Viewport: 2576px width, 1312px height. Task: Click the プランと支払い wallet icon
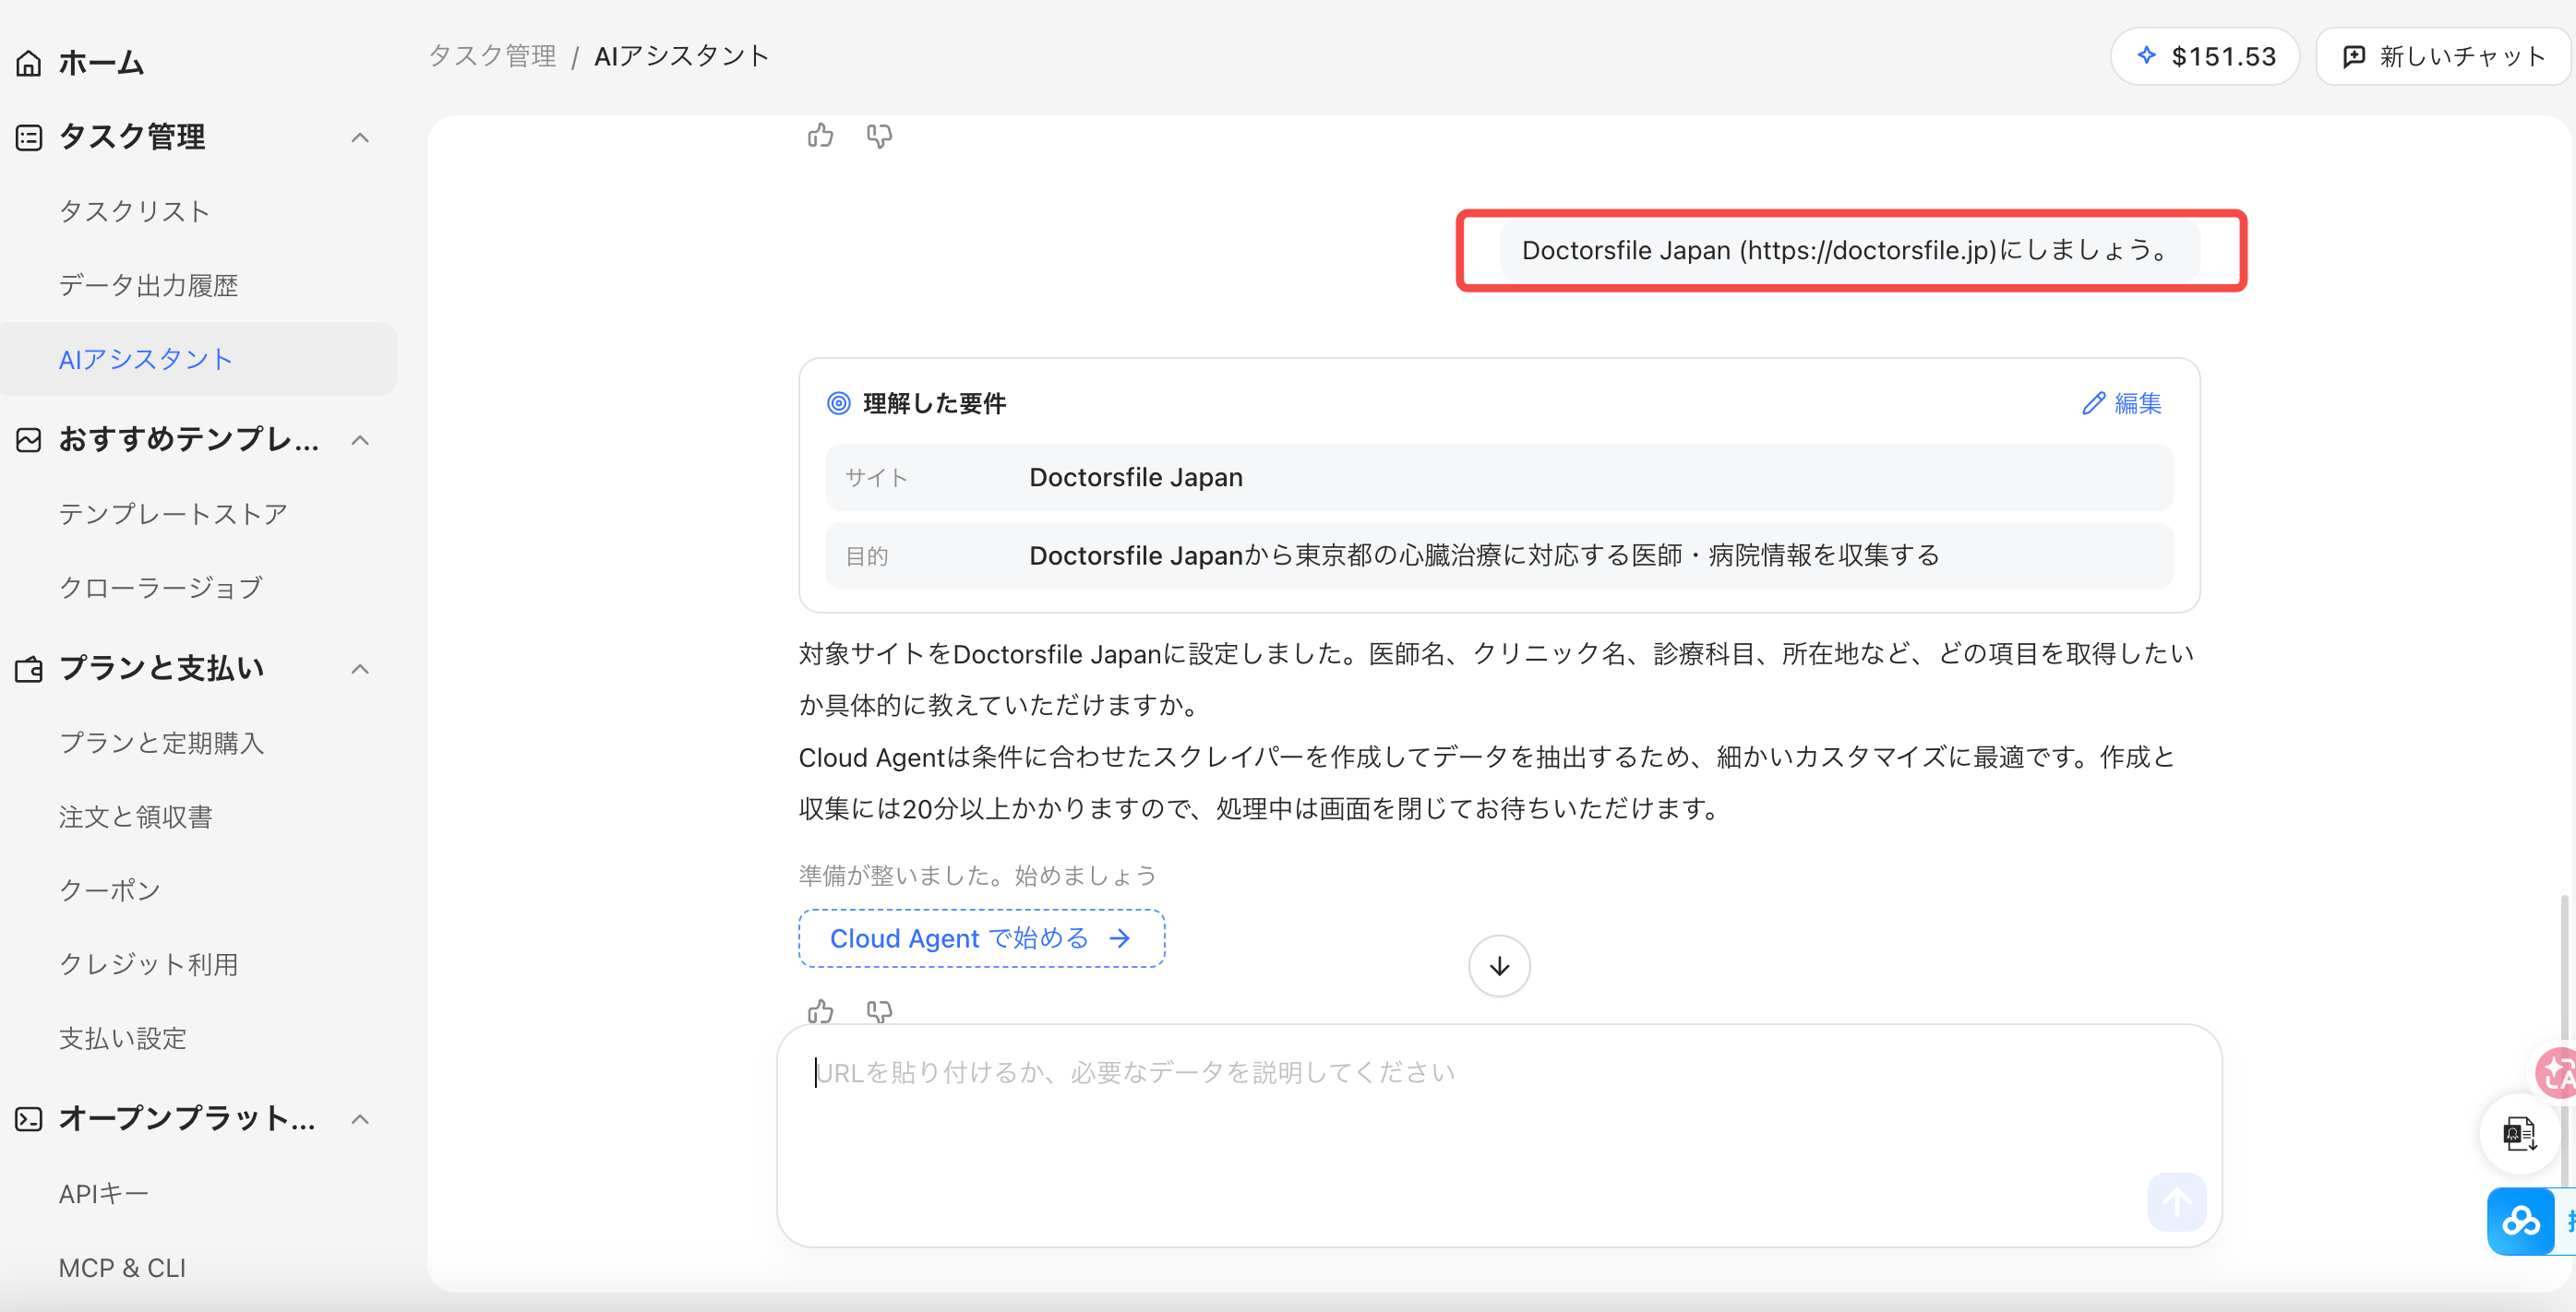point(29,669)
